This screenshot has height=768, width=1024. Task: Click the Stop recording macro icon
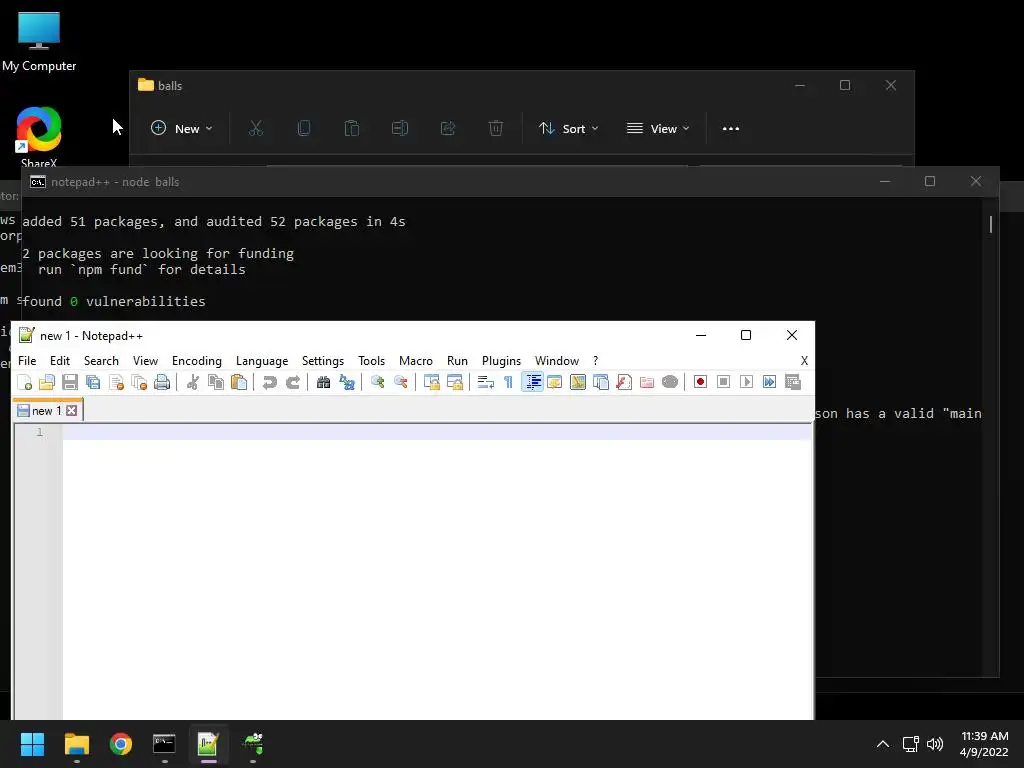click(724, 383)
